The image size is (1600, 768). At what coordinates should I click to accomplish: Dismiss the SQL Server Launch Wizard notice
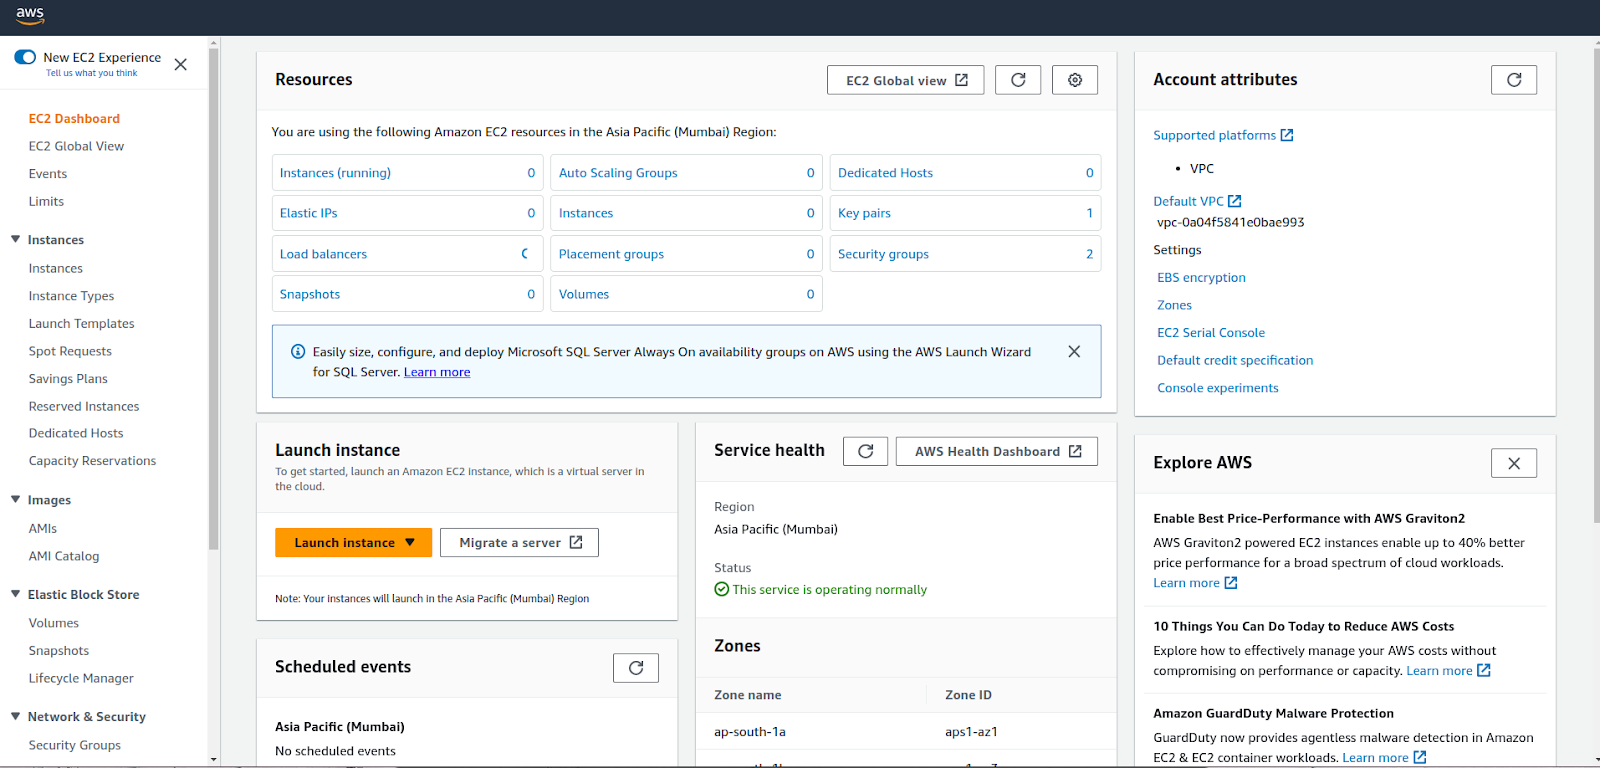pyautogui.click(x=1074, y=351)
